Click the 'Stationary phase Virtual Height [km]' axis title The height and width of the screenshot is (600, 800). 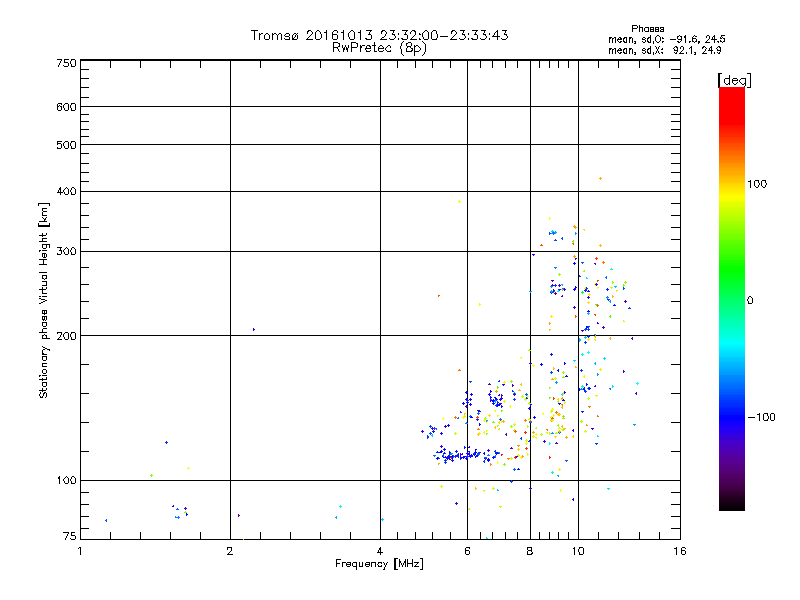pyautogui.click(x=44, y=300)
